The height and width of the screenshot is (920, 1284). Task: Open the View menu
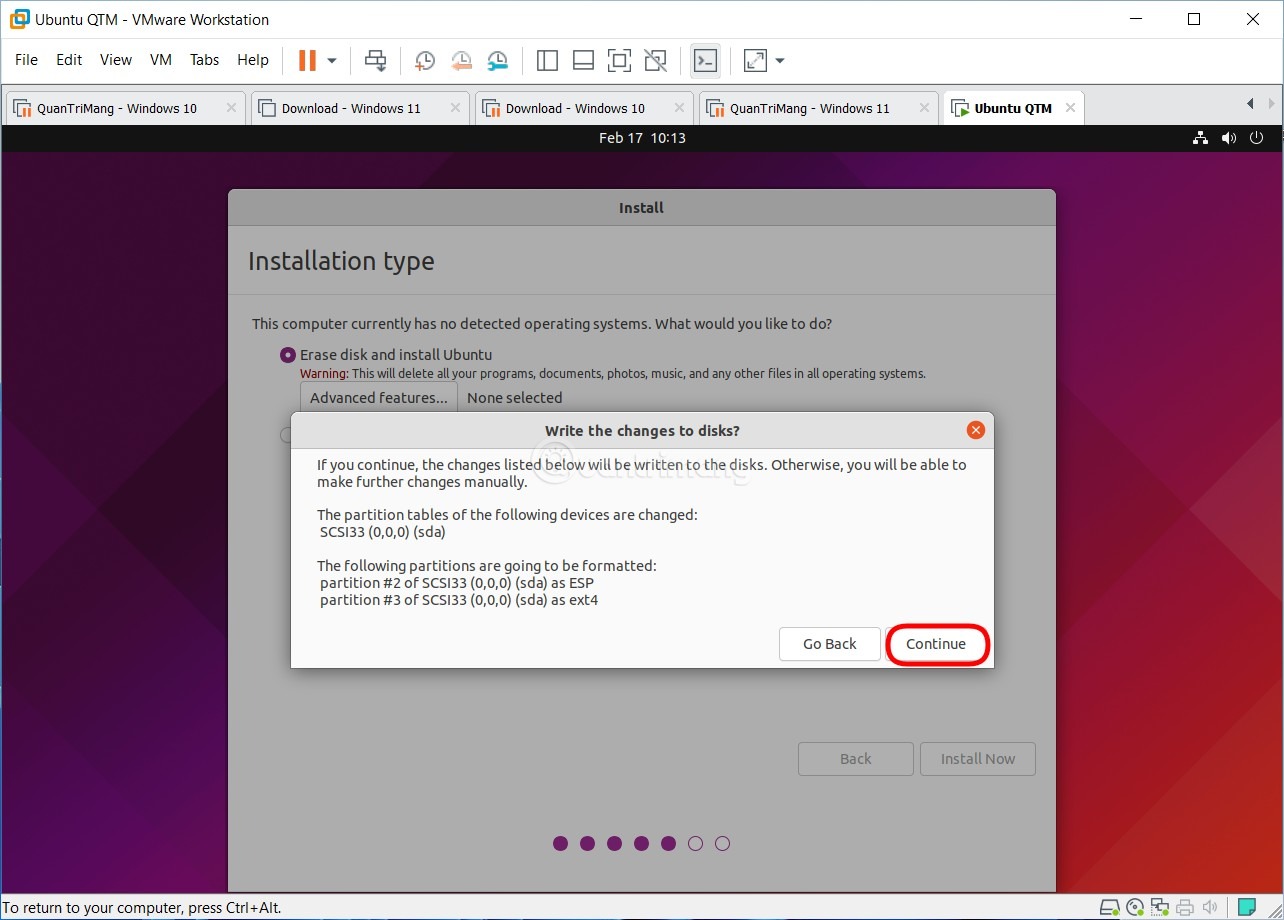point(116,60)
